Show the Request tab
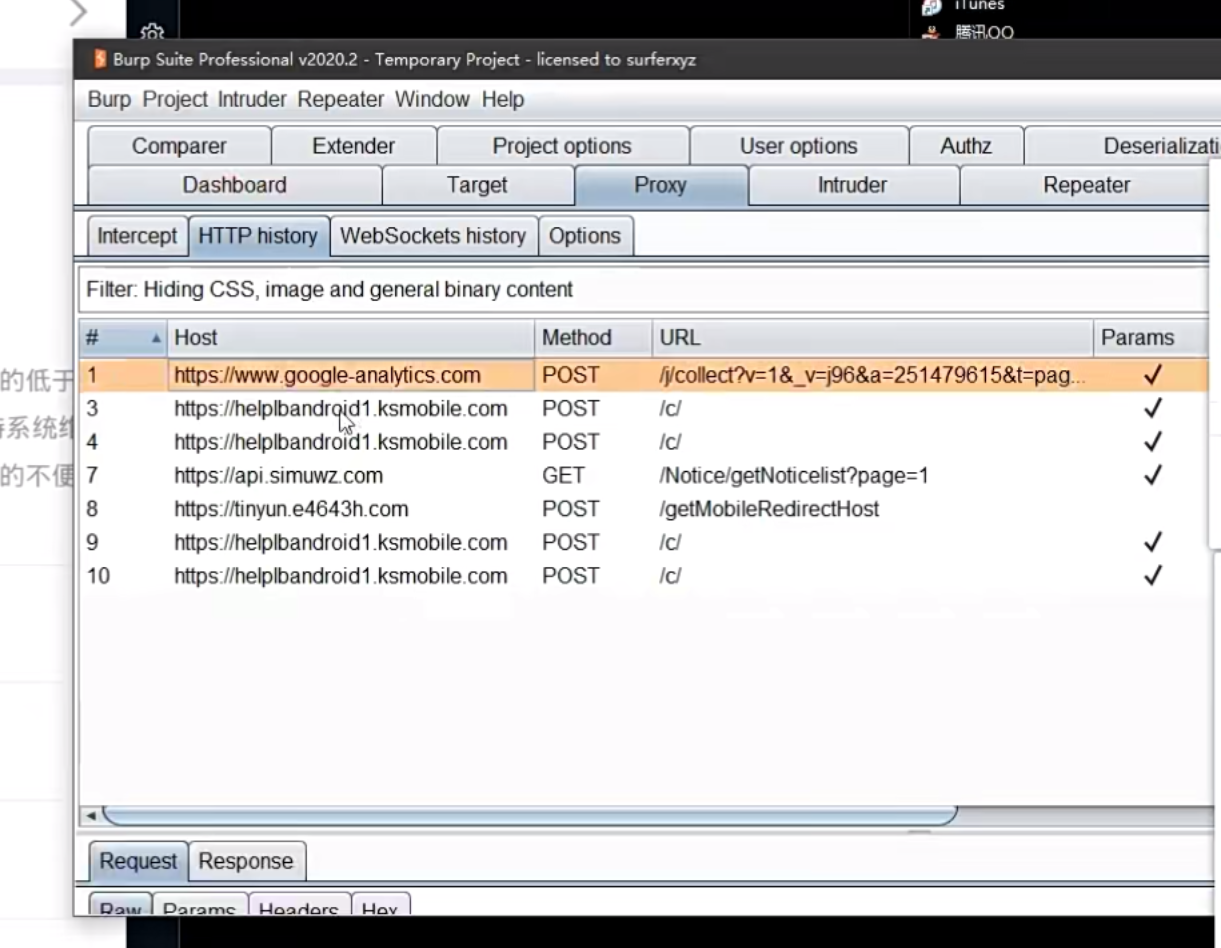This screenshot has height=948, width=1221. [x=138, y=861]
